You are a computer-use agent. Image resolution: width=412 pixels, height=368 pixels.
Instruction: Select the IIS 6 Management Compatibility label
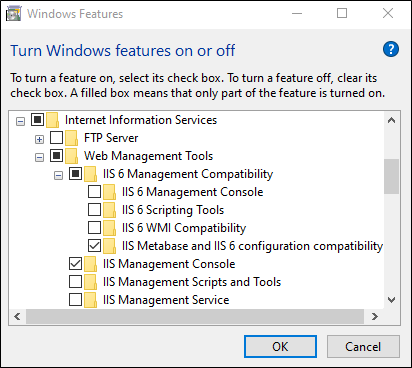188,174
